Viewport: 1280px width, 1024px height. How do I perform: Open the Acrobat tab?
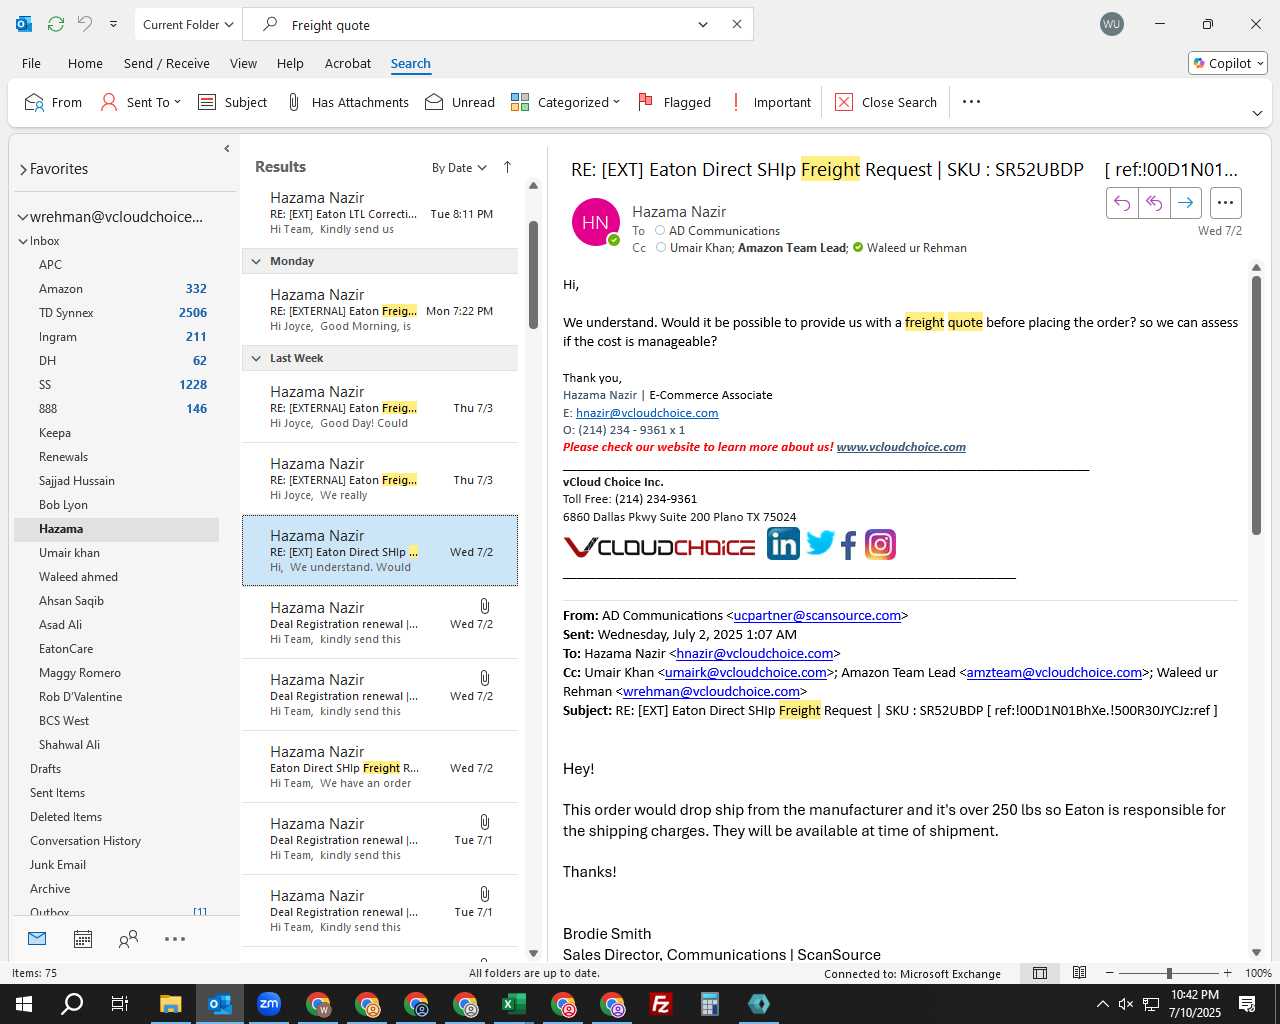(348, 63)
